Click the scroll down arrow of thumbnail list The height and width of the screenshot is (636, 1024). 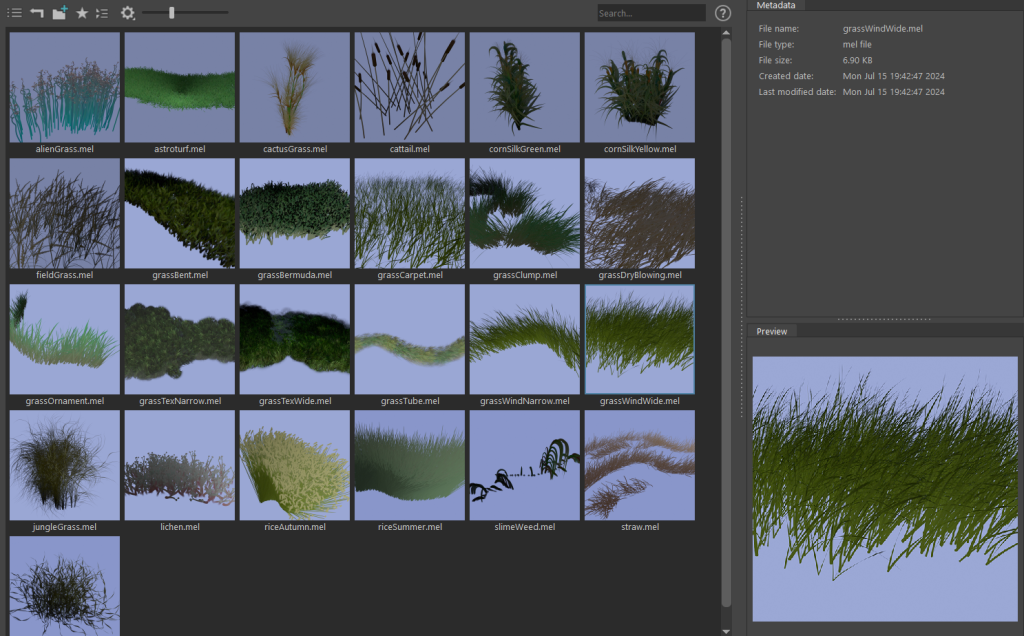tap(726, 630)
